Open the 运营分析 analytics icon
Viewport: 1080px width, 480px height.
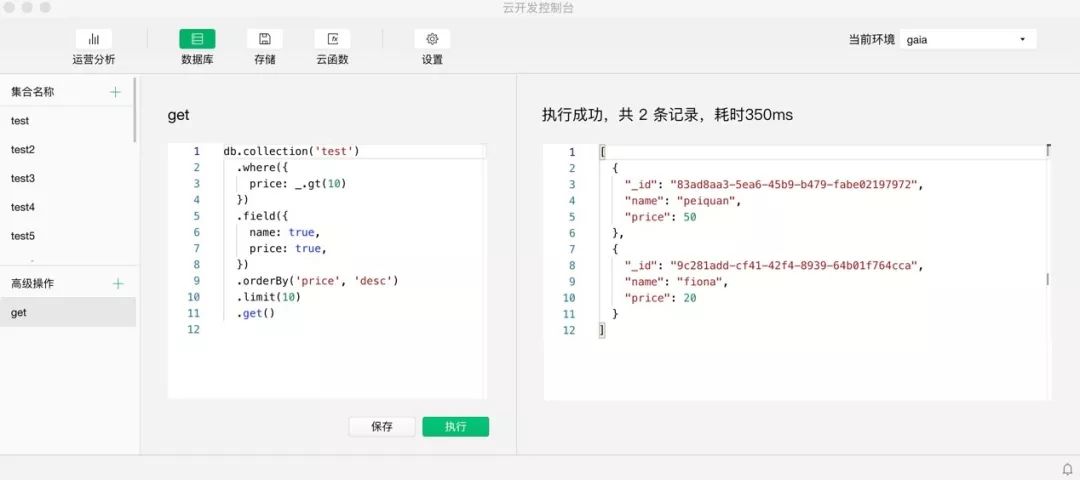(94, 39)
